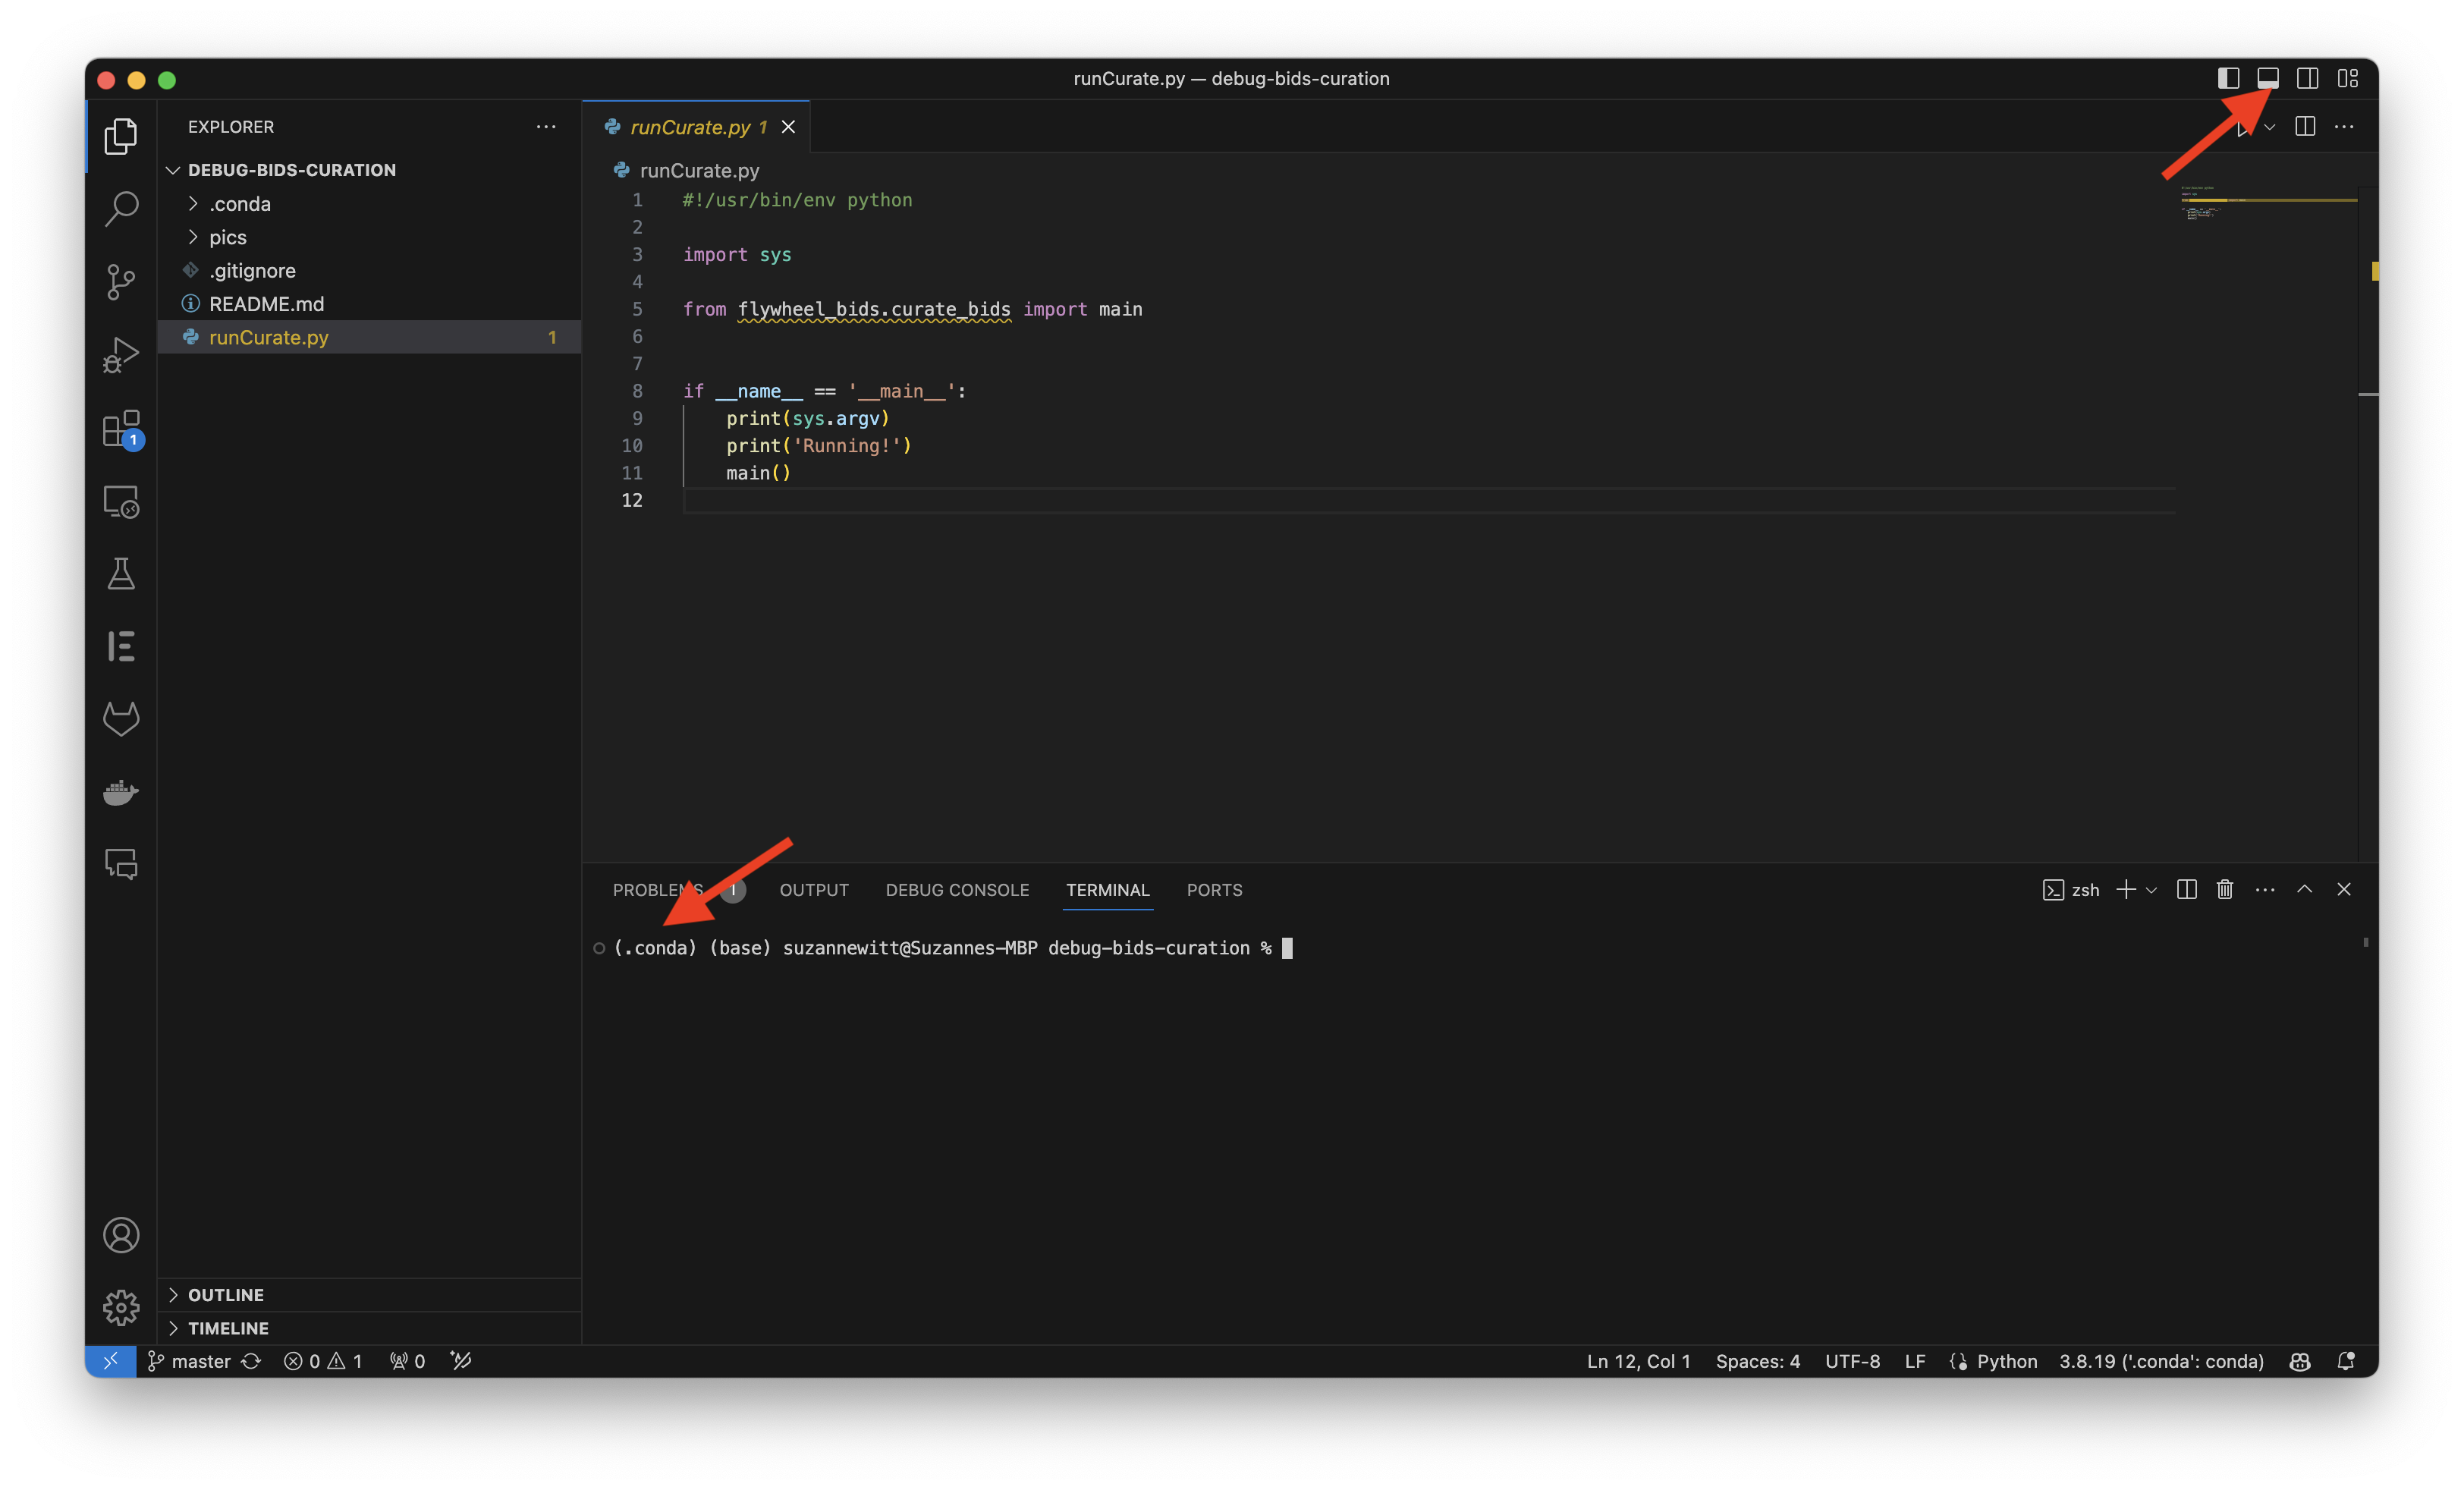2464x1490 pixels.
Task: Click the Run Python File play button
Action: (x=2243, y=127)
